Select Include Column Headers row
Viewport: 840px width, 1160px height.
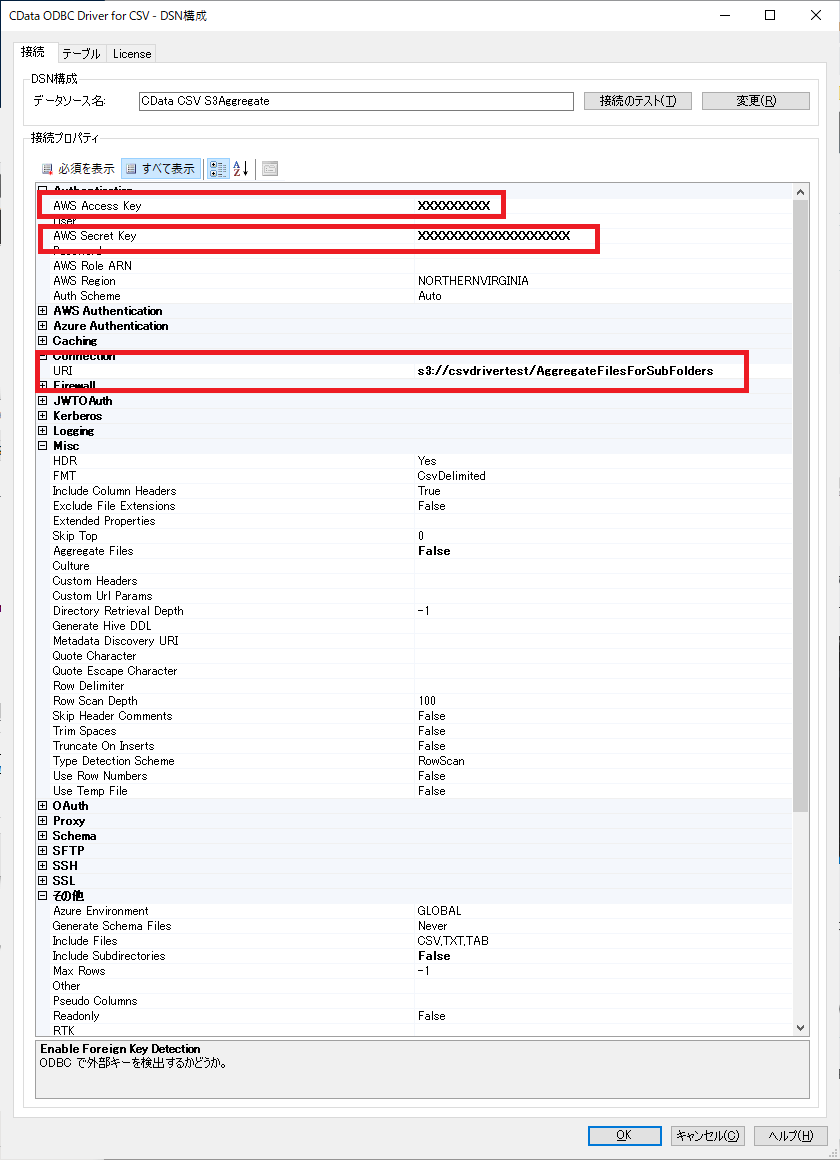414,491
